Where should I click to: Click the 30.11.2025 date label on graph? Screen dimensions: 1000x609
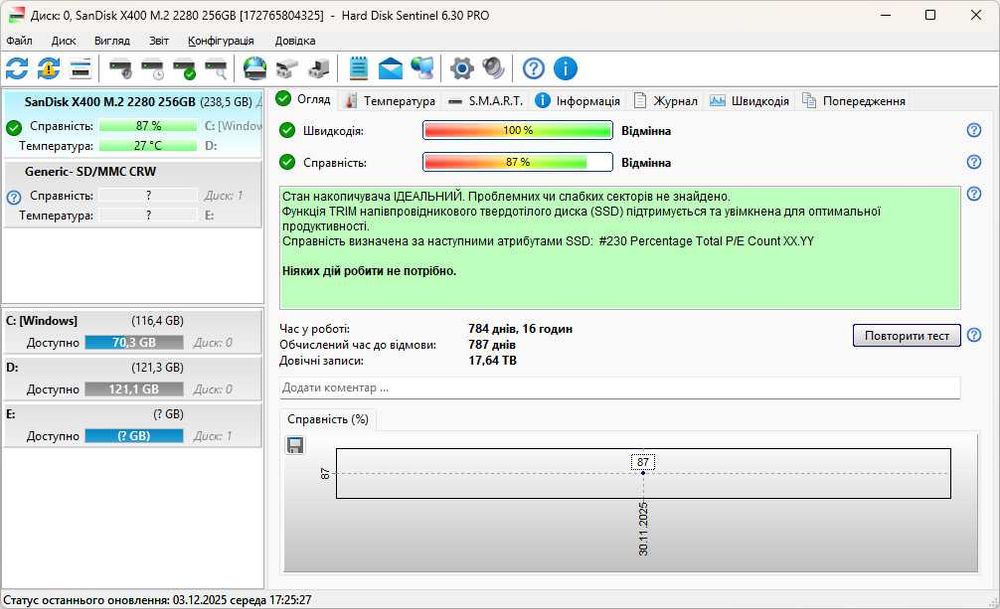pos(643,529)
